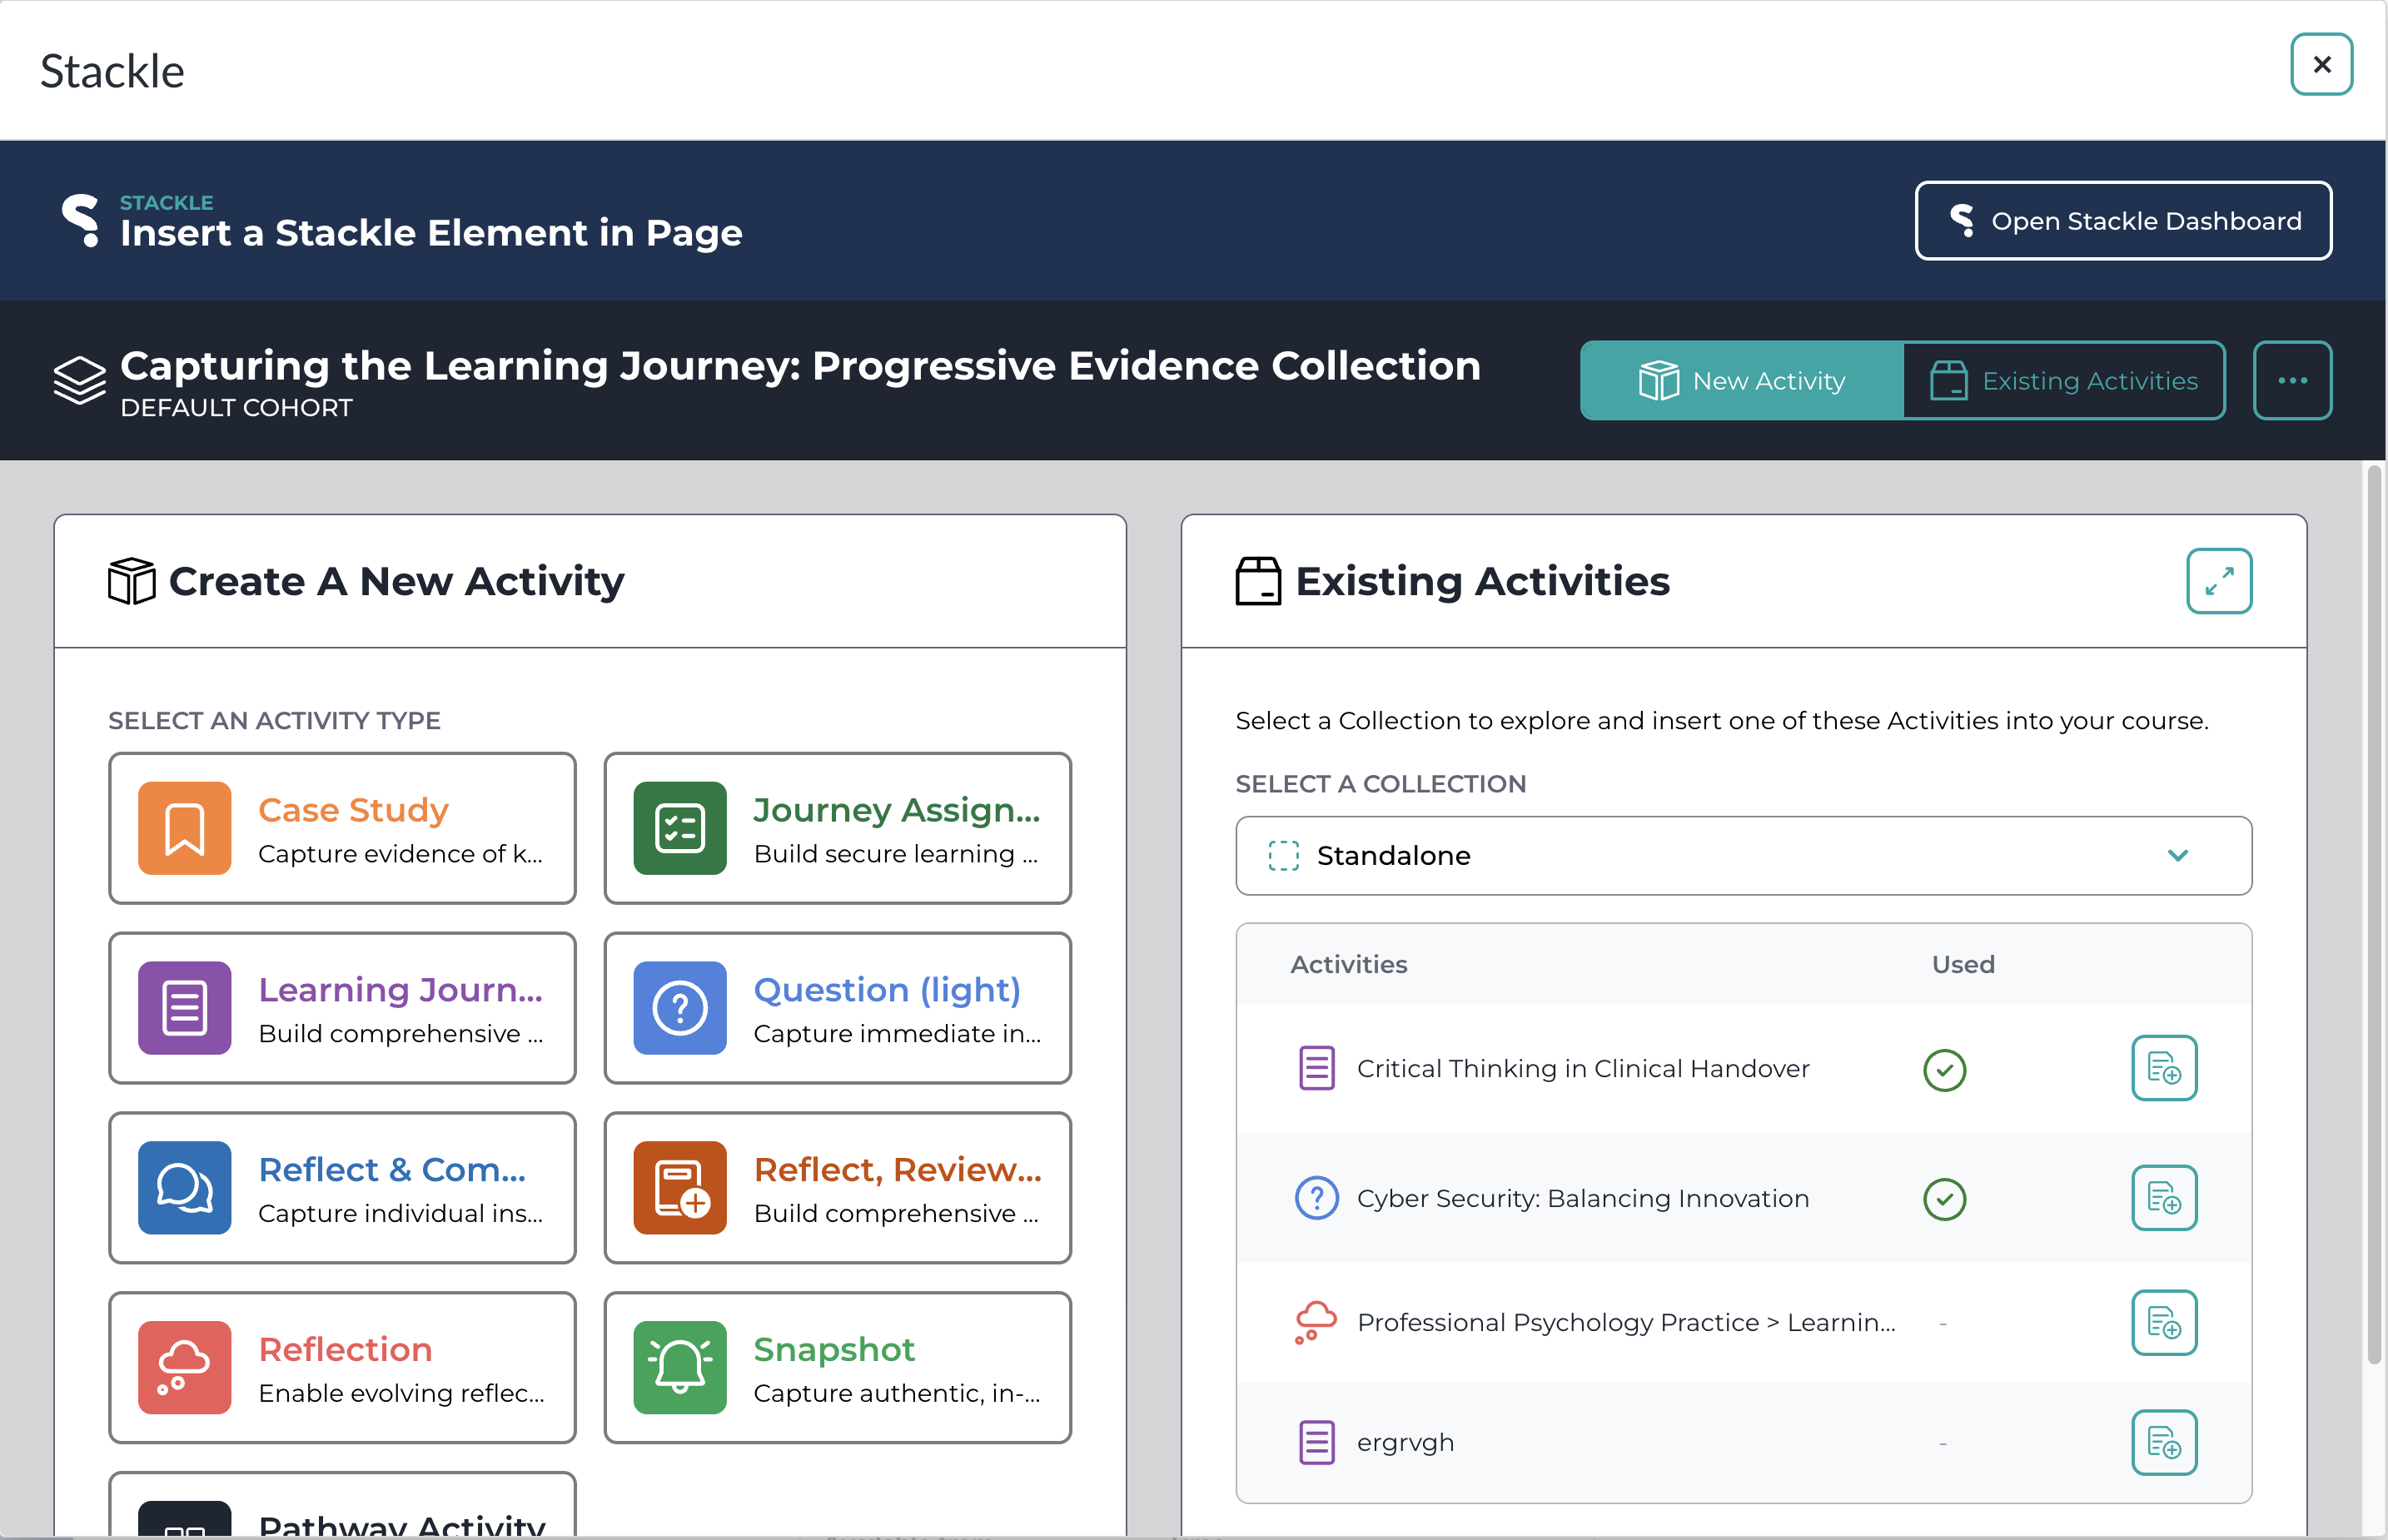Choose the Snapshot activity card

pyautogui.click(x=837, y=1368)
